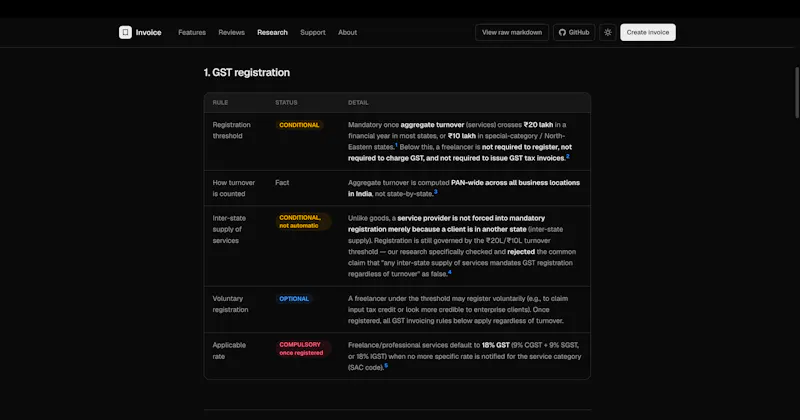
Task: Click the "1. GST registration" heading
Action: 247,72
